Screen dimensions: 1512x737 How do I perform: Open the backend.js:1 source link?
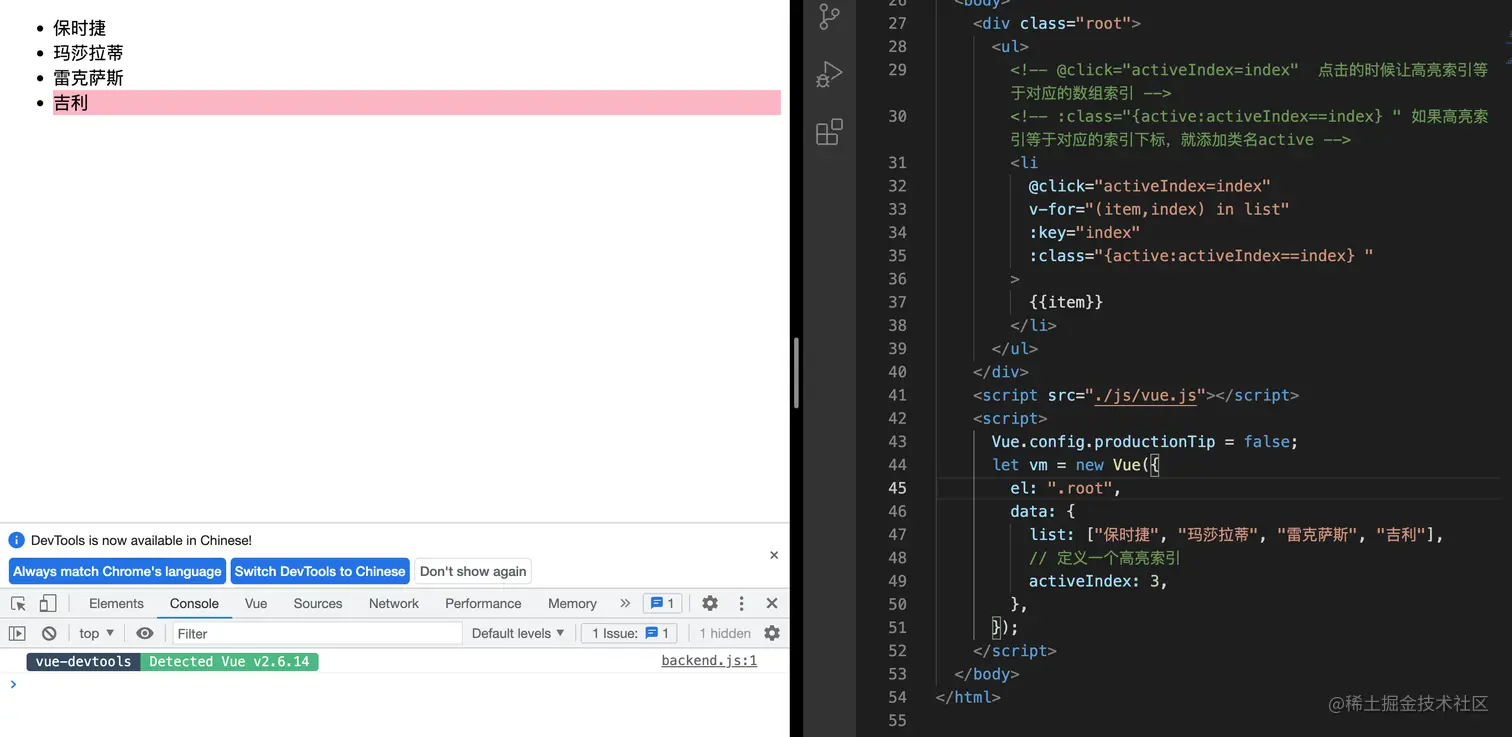(709, 661)
